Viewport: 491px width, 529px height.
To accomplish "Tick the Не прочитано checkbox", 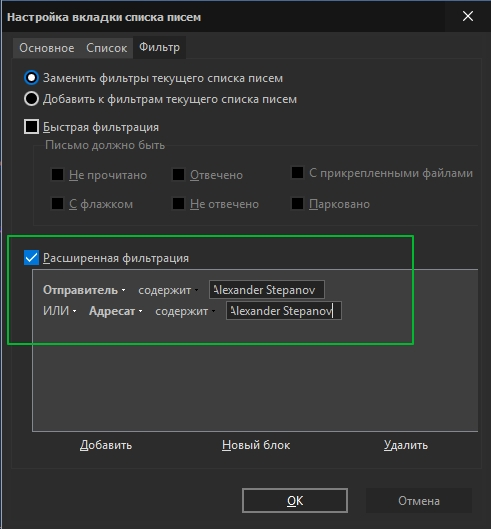I will click(x=57, y=175).
